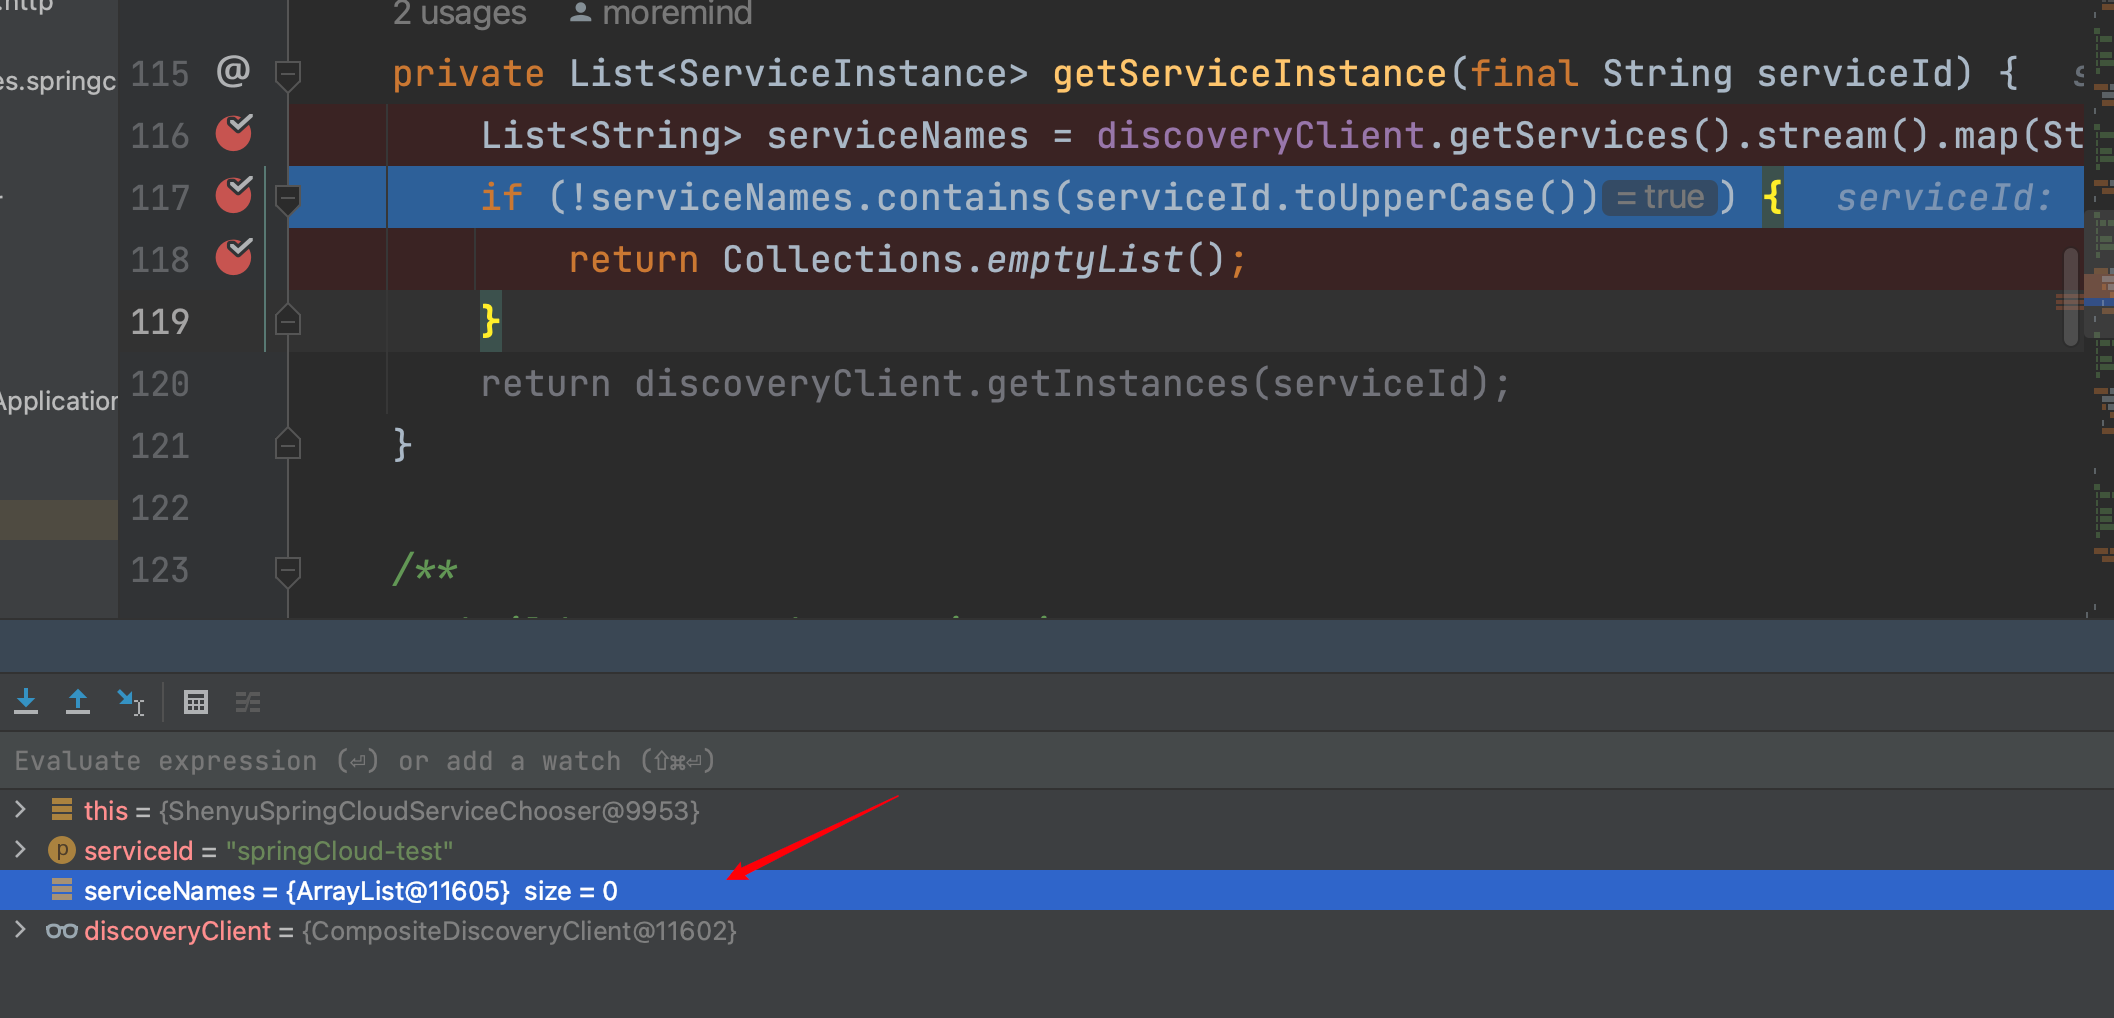Open the 2 usages link
The image size is (2114, 1018).
coord(459,14)
